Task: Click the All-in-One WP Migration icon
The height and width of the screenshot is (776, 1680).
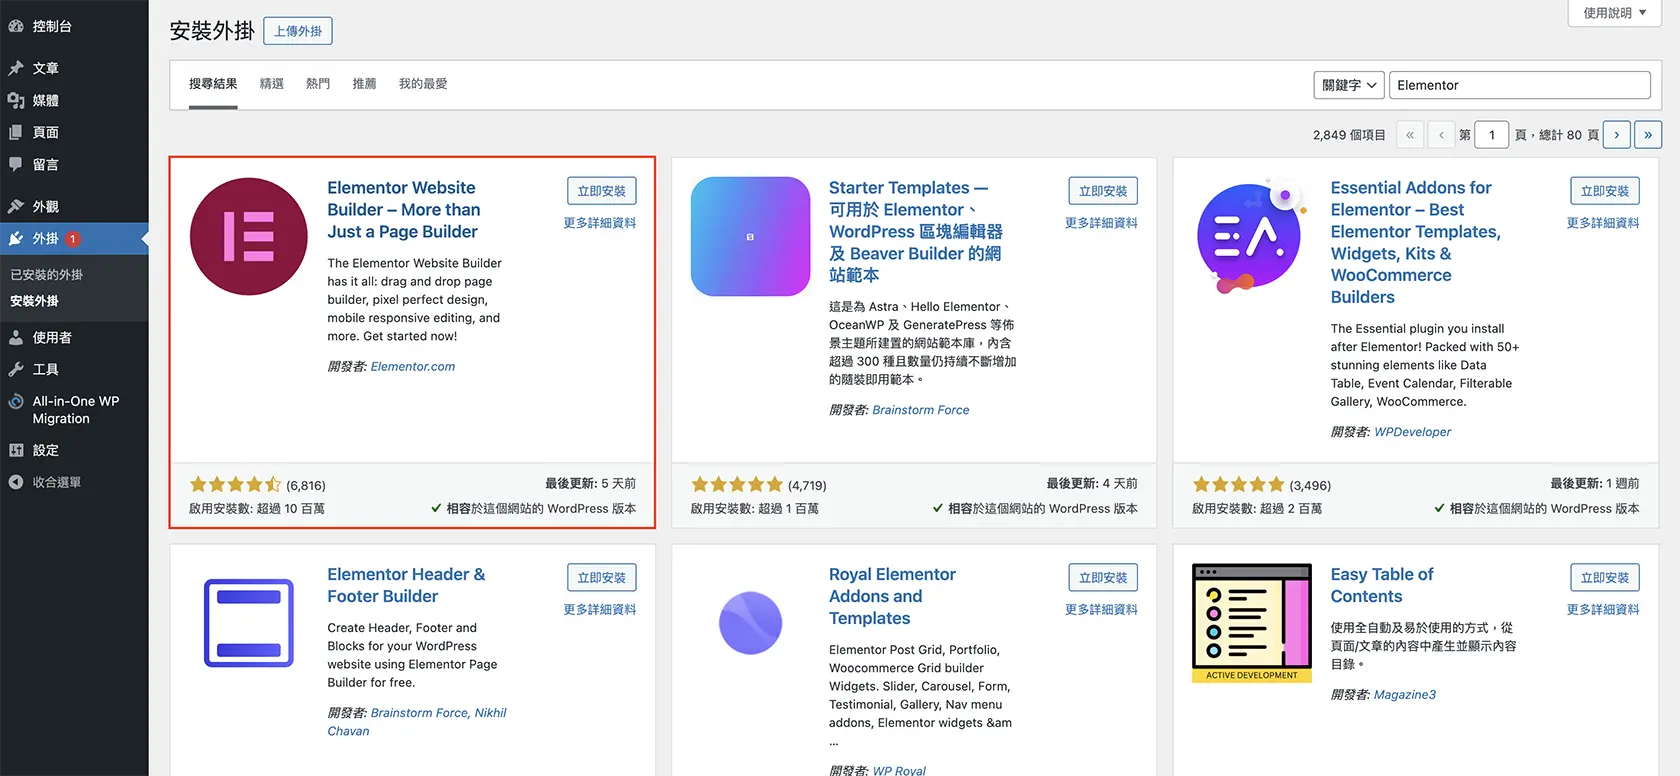Action: pos(16,401)
